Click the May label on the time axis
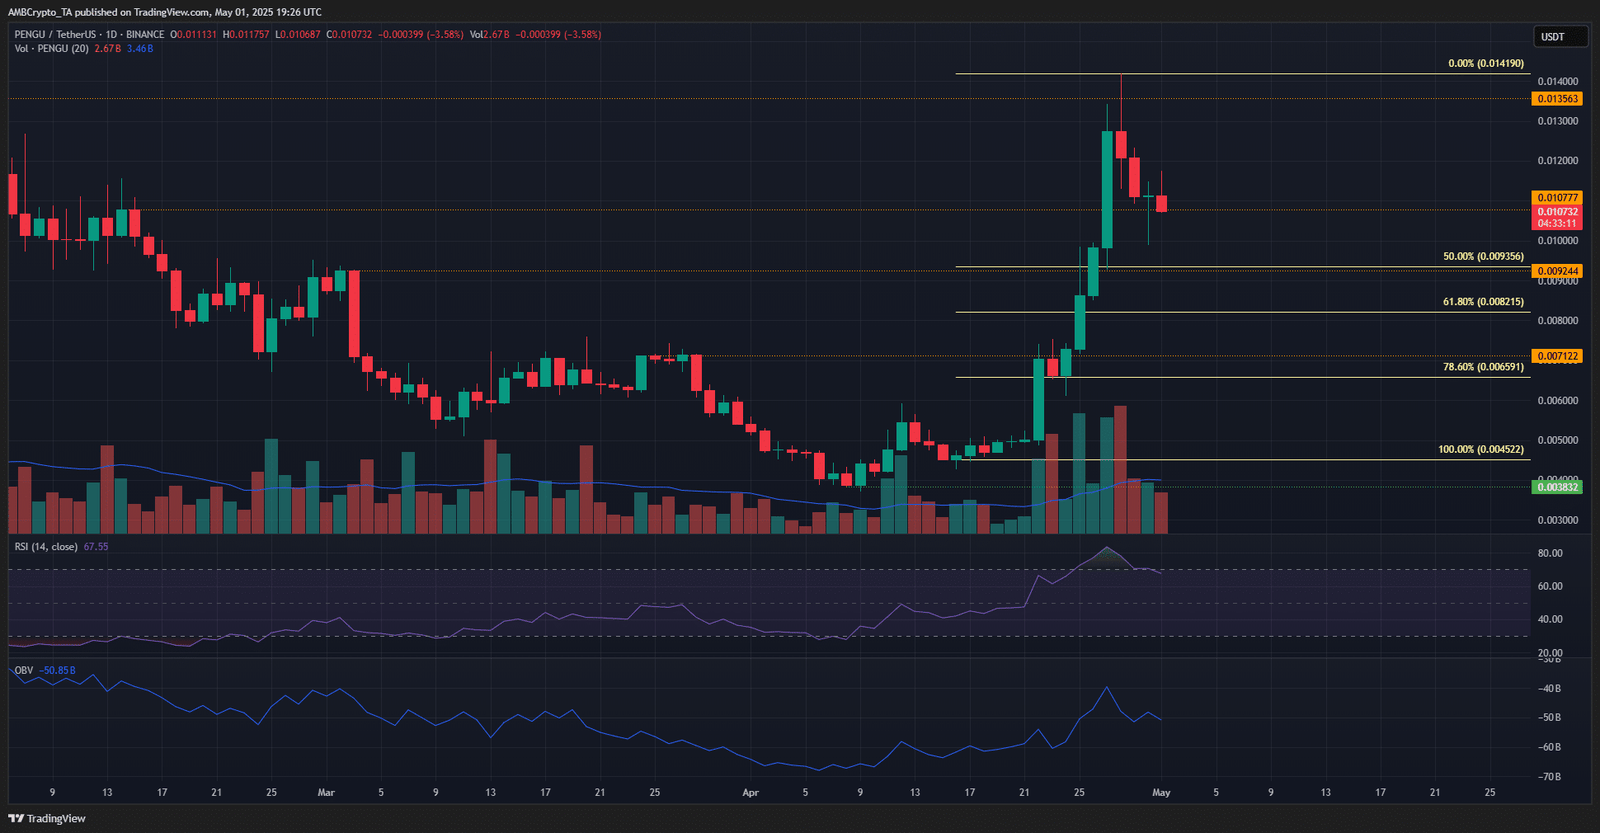1600x833 pixels. click(1161, 793)
